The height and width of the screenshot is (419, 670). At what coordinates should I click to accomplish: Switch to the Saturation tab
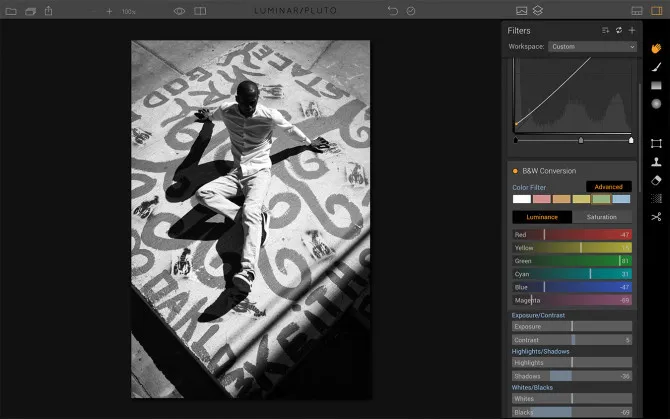coord(602,217)
